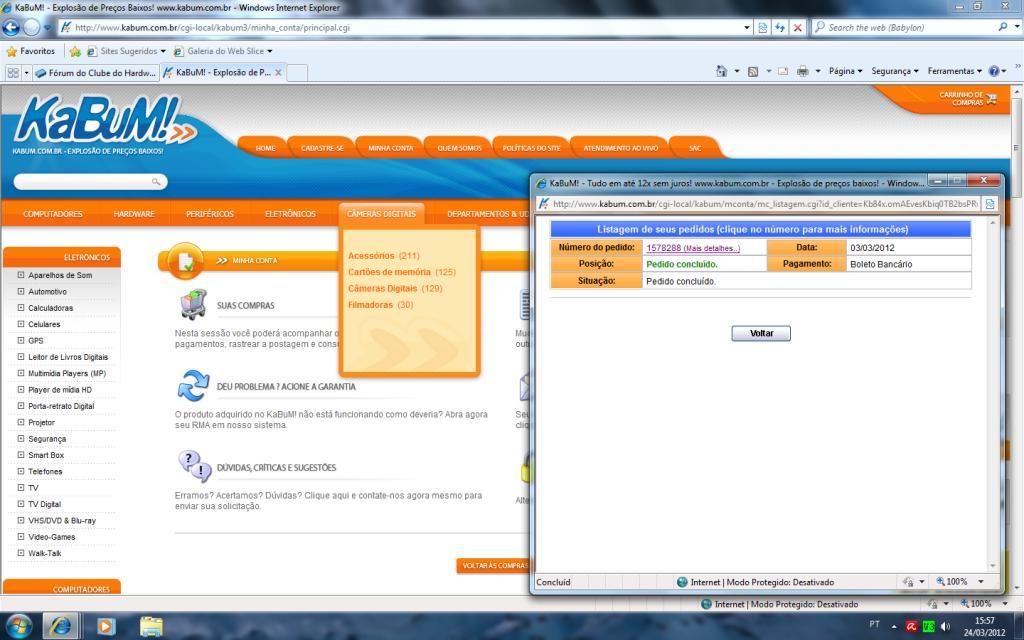
Task: Open the ATENDIMENTO AO VIVO tab
Action: click(620, 148)
